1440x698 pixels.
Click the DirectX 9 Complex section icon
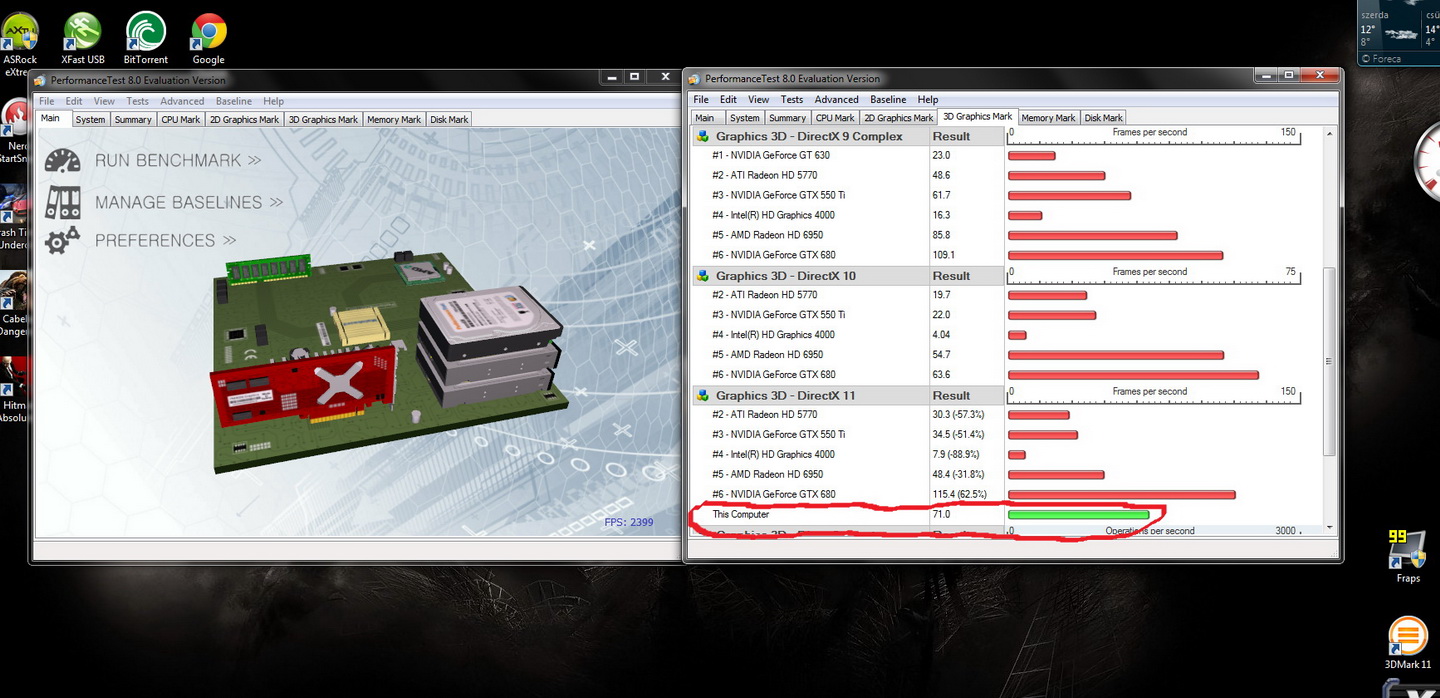tap(703, 136)
